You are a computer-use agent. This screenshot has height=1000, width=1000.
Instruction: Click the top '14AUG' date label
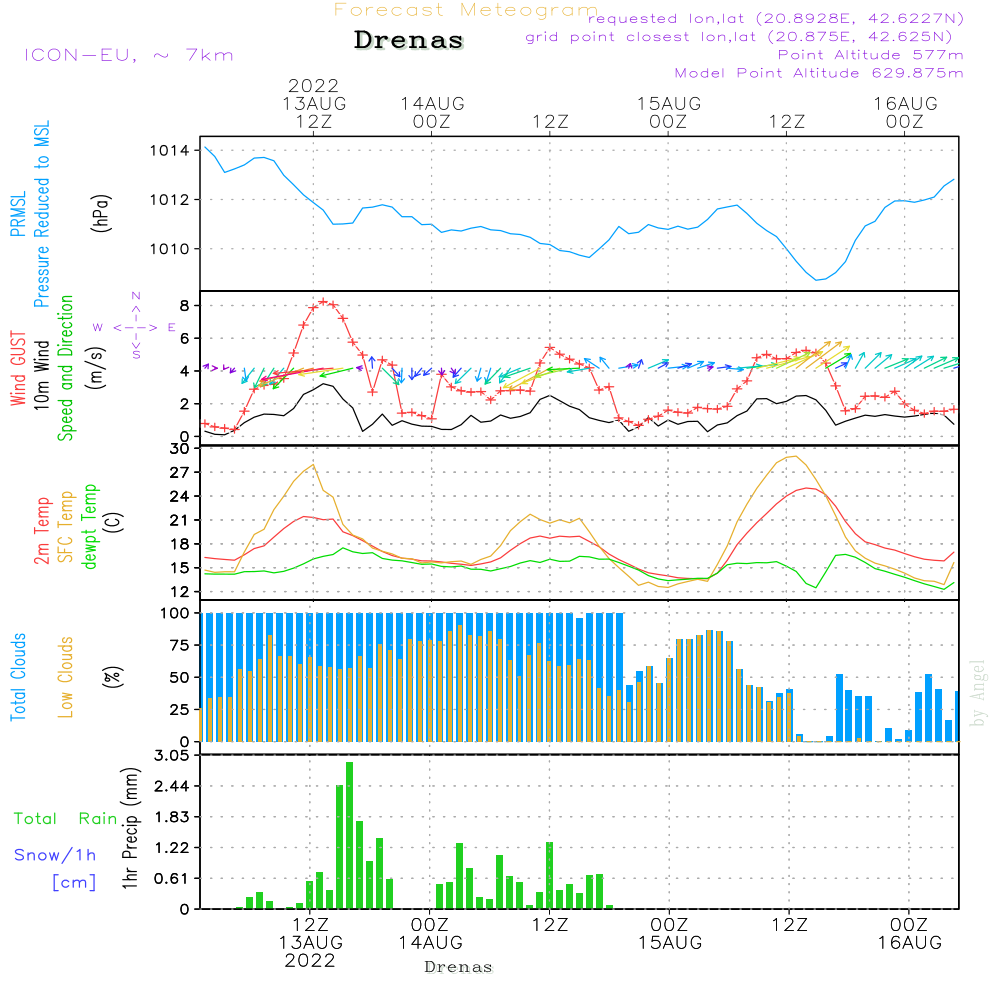pyautogui.click(x=432, y=103)
